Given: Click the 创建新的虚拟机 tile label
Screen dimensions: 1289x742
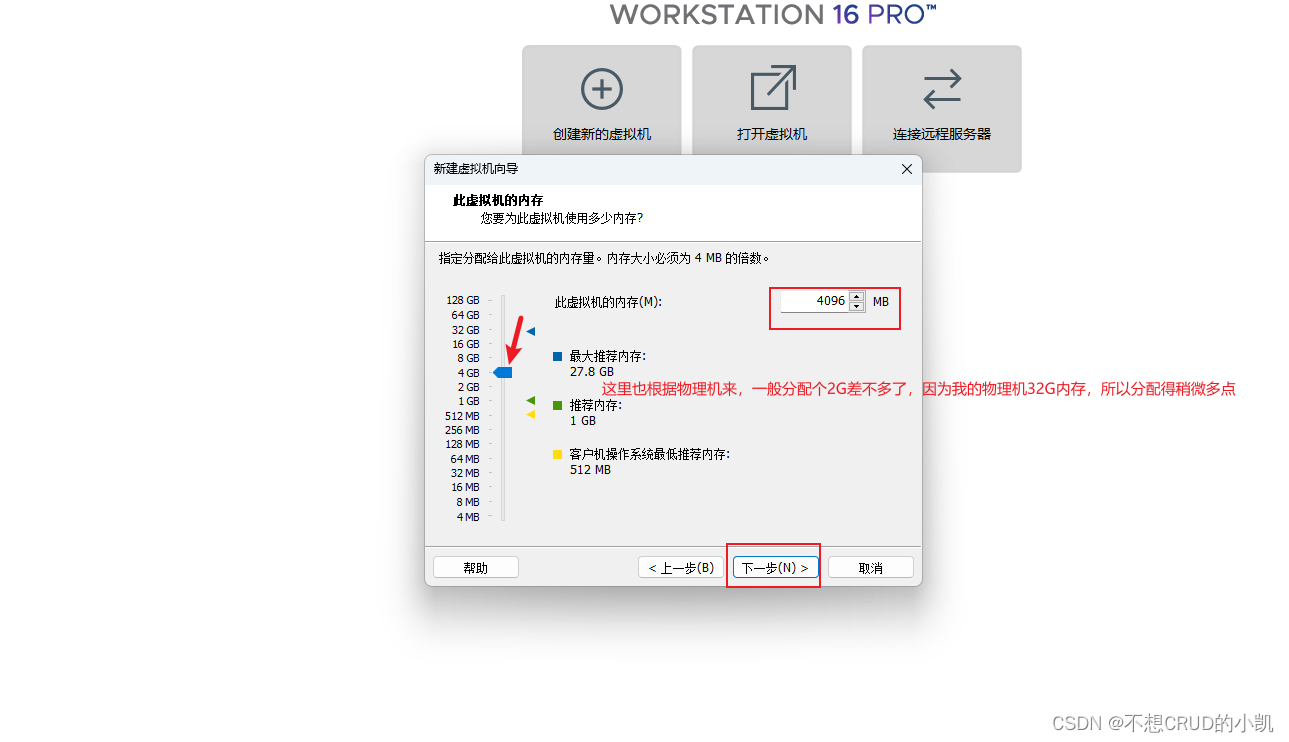Looking at the screenshot, I should pos(602,134).
